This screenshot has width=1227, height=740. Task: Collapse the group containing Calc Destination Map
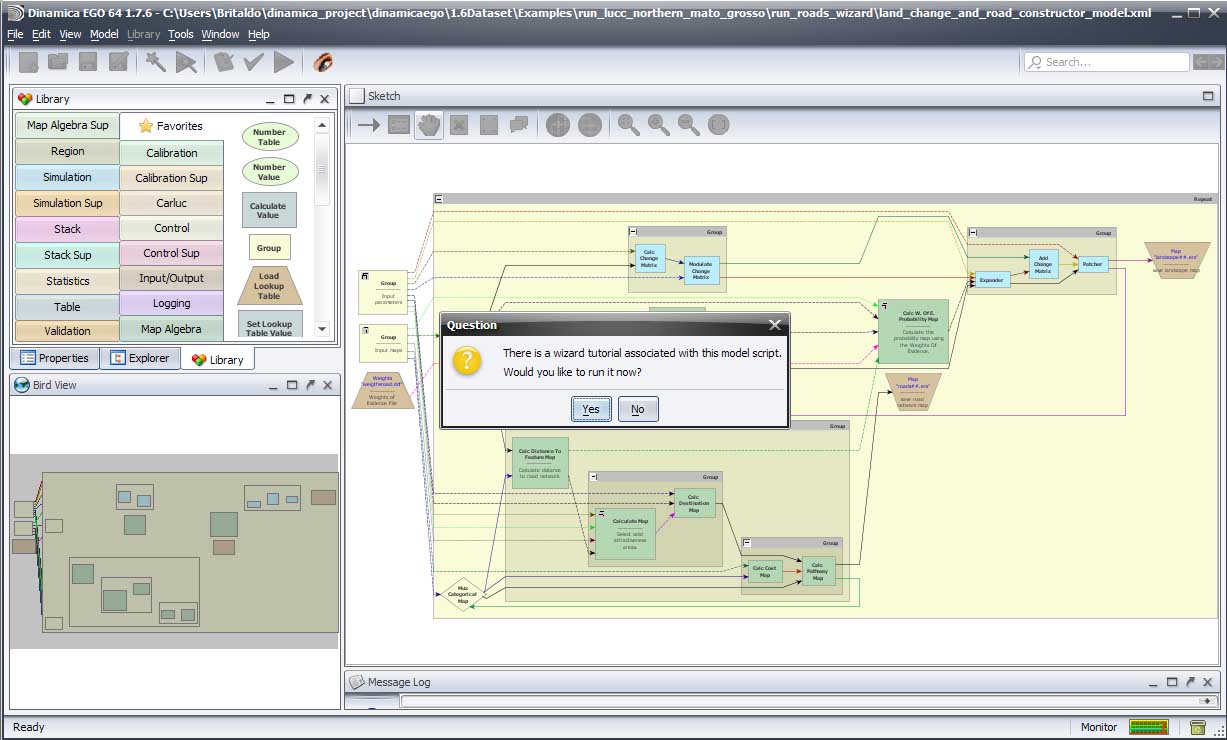click(593, 477)
